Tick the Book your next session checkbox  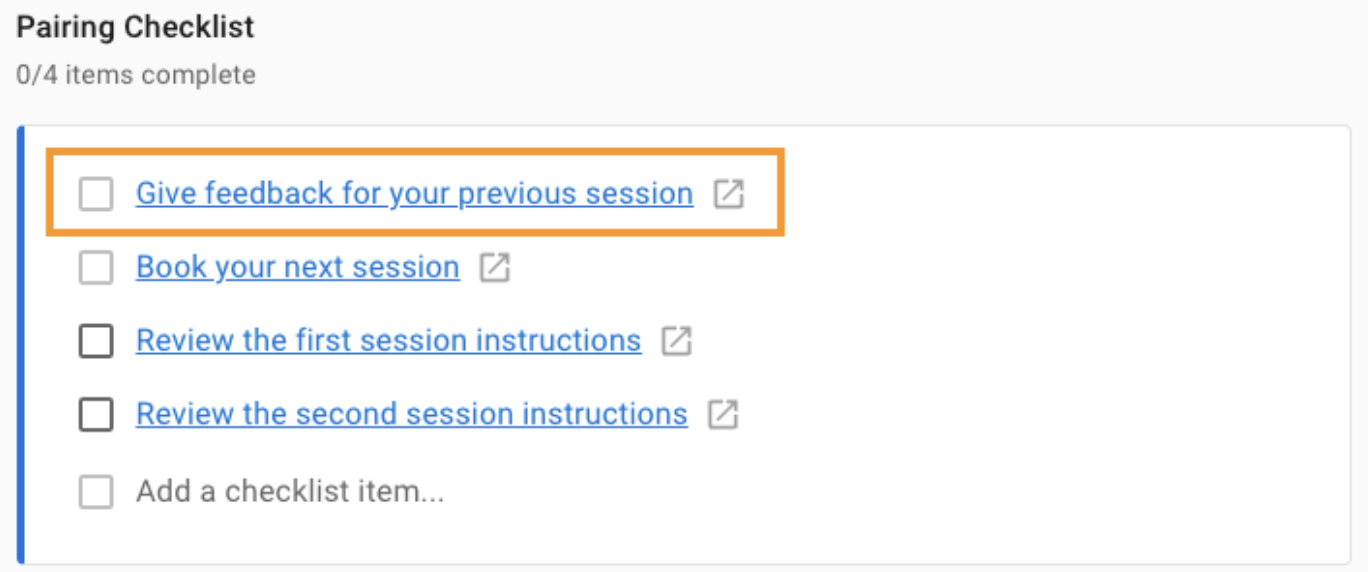click(x=96, y=268)
